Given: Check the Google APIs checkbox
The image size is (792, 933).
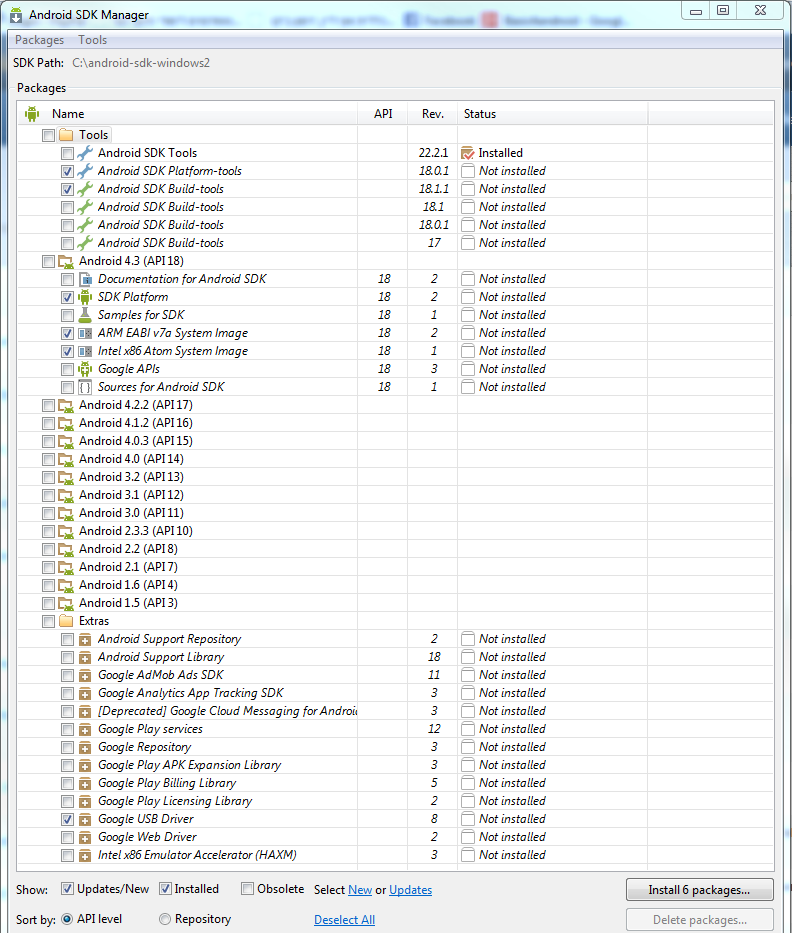Looking at the screenshot, I should click(x=67, y=370).
